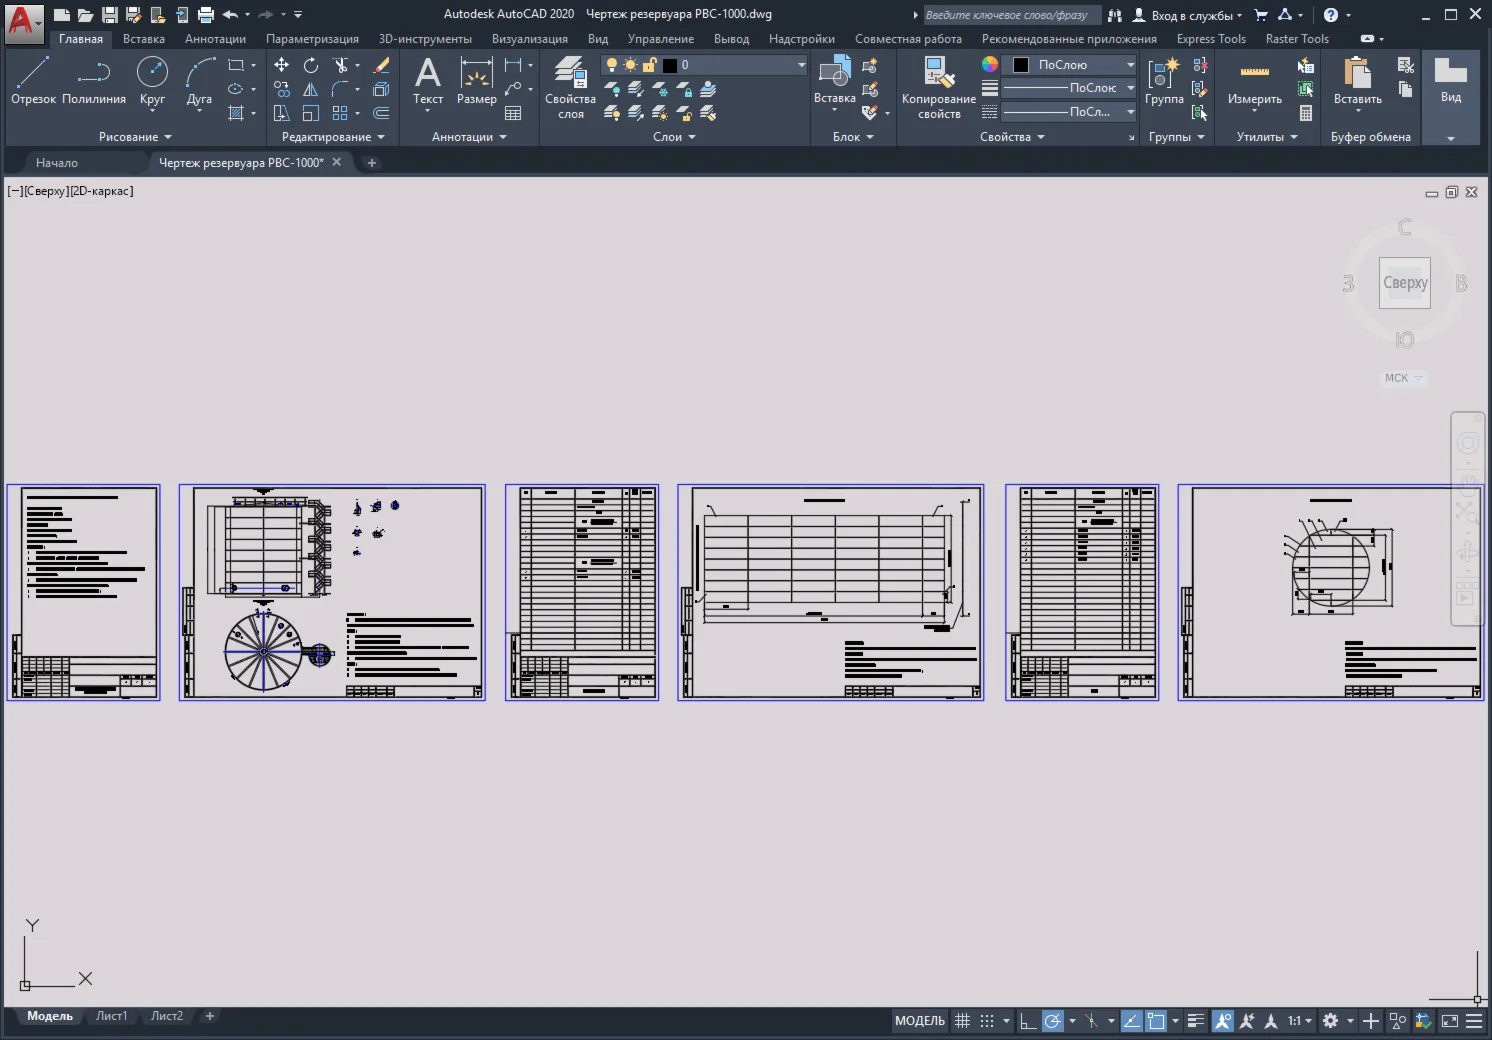This screenshot has height=1040, width=1492.
Task: Toggle grid display in status bar
Action: tap(962, 1021)
